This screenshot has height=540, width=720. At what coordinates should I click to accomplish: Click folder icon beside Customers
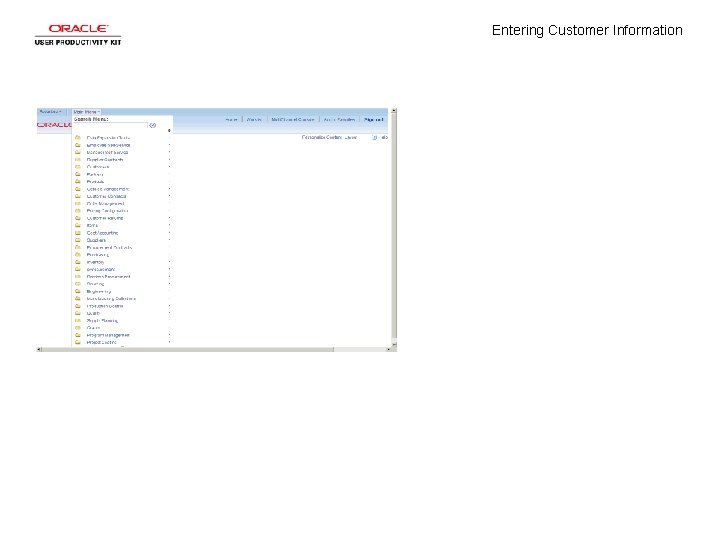coord(78,167)
